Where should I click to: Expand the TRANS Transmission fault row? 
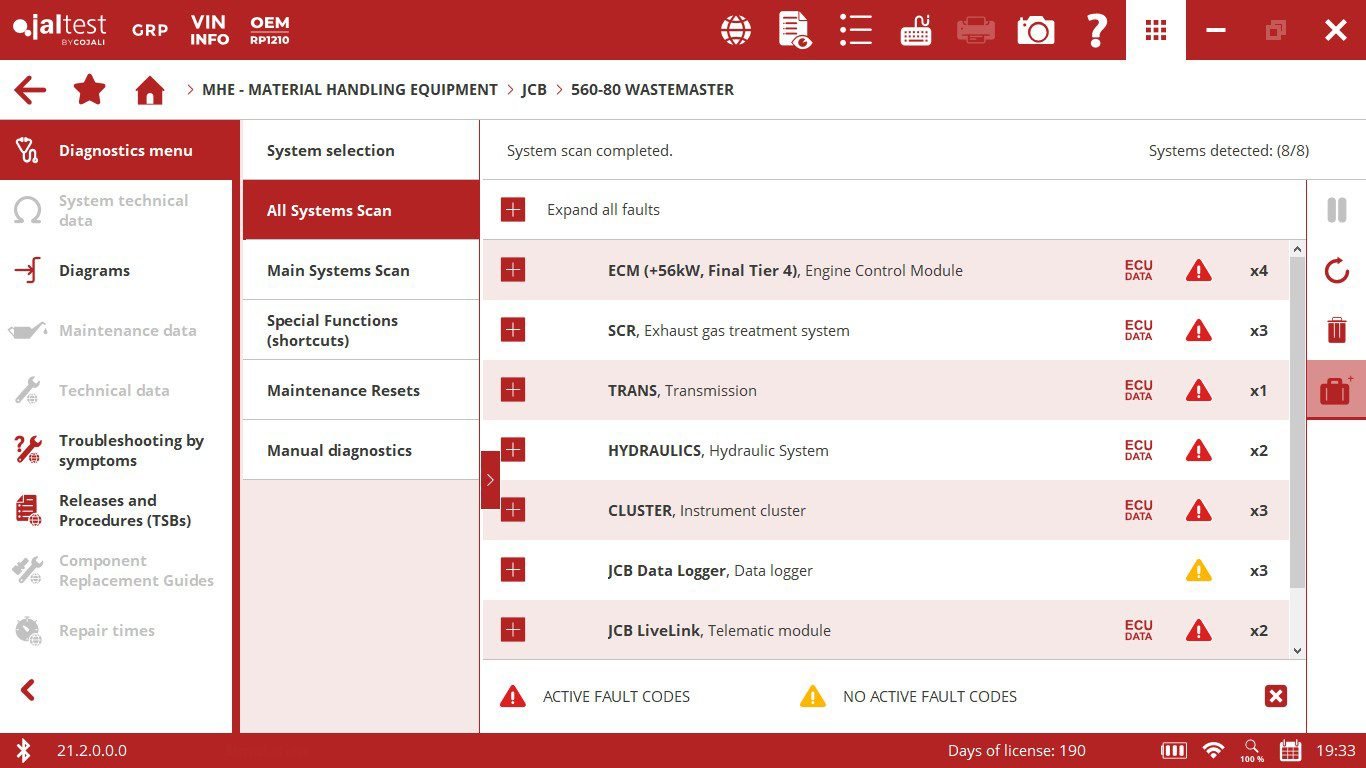pyautogui.click(x=513, y=390)
